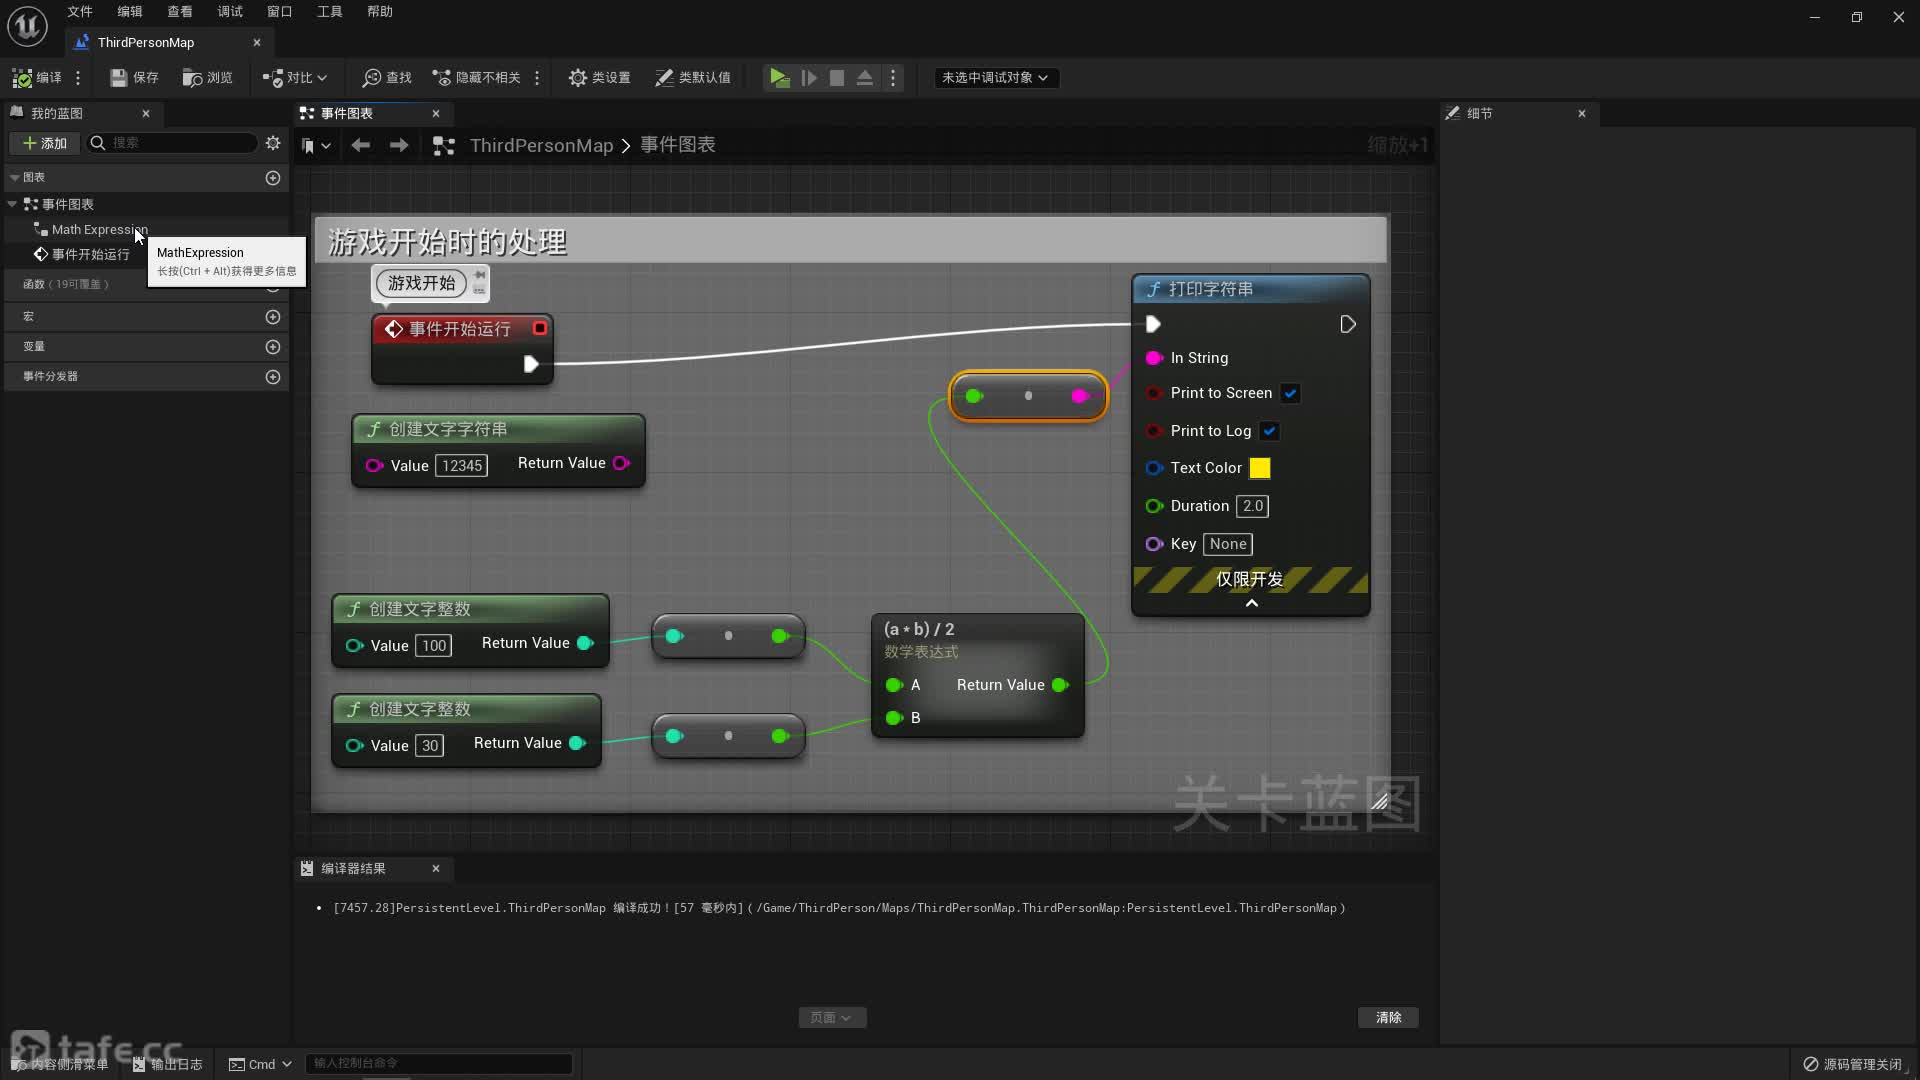Click the 游戏开始 comment bubble
1920x1080 pixels.
pyautogui.click(x=421, y=283)
